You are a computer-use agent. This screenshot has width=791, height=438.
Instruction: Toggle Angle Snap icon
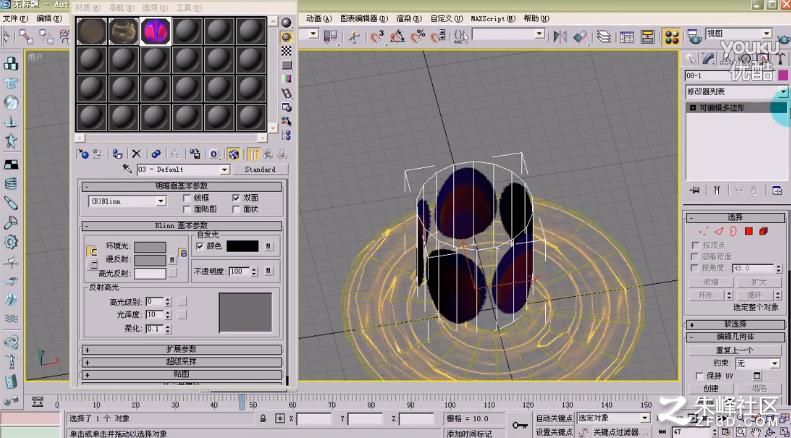(398, 36)
